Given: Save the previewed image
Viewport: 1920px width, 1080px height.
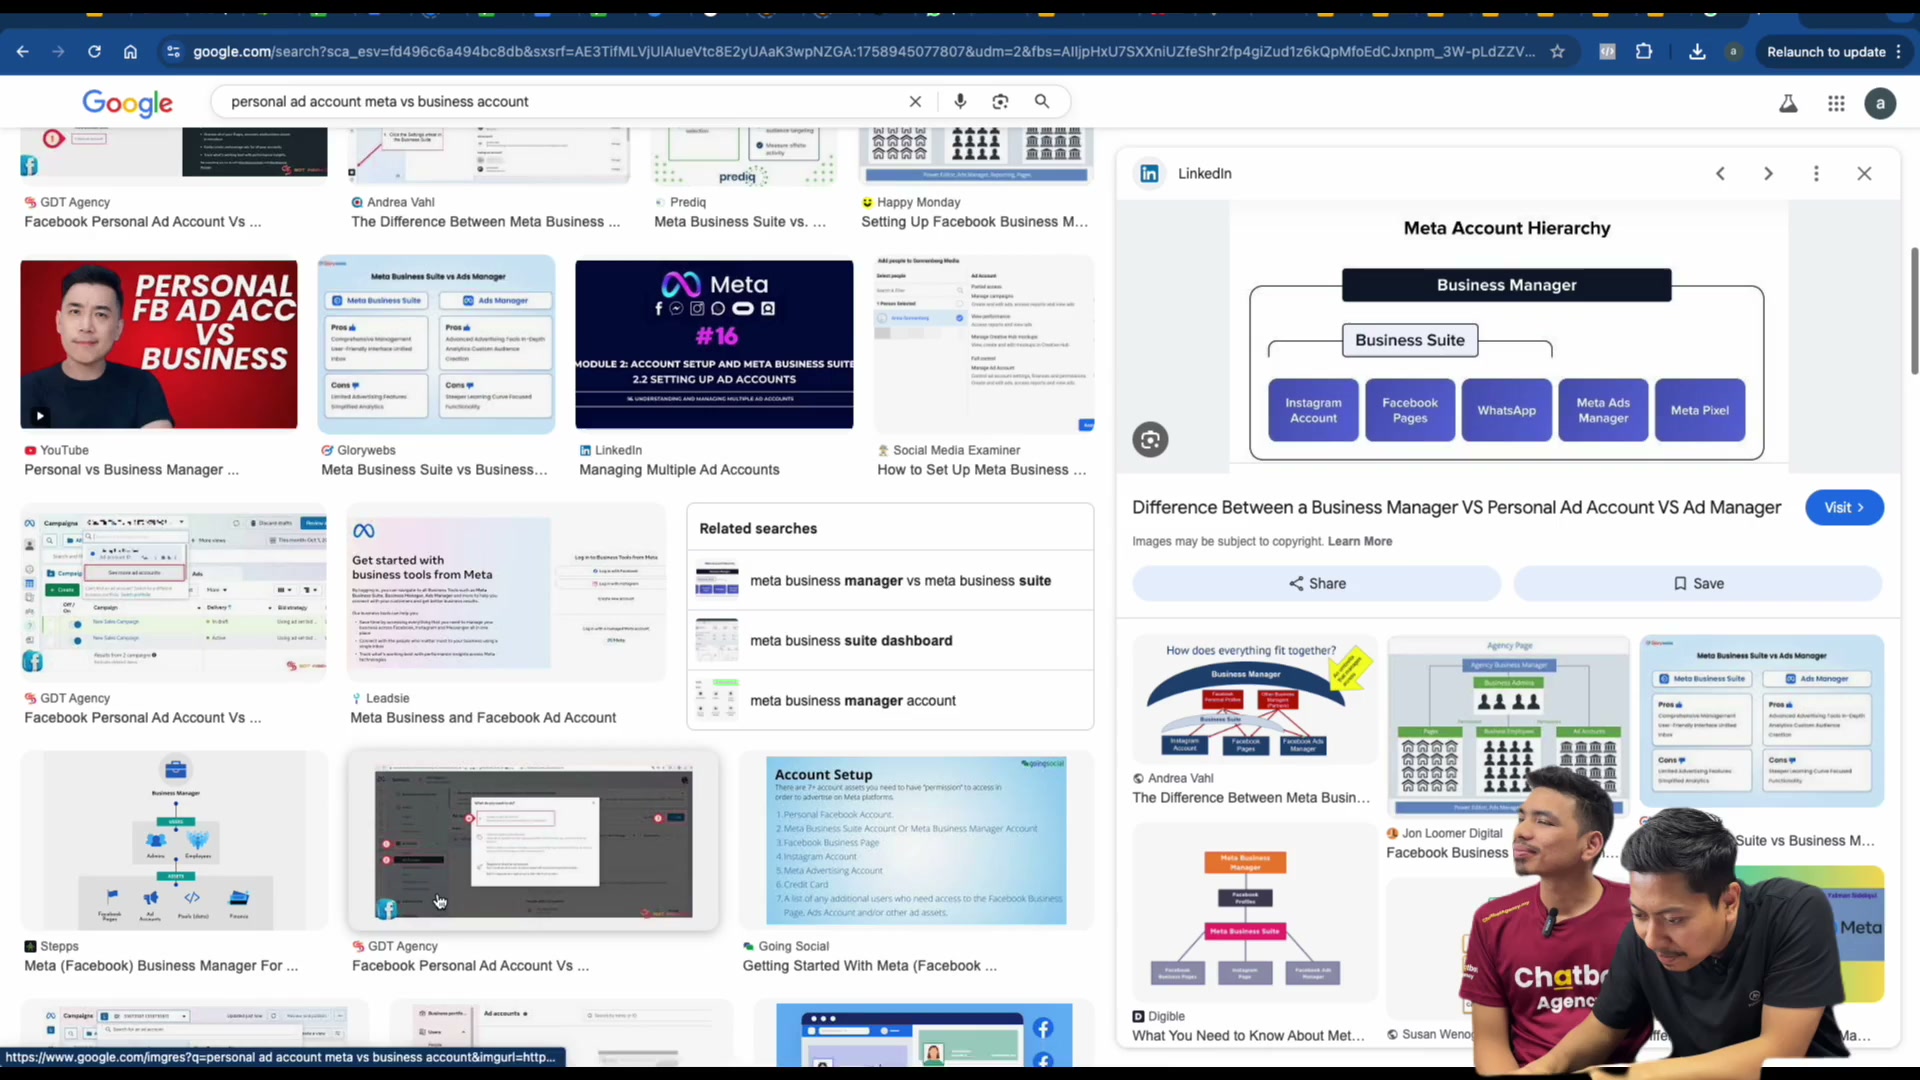Looking at the screenshot, I should [1698, 583].
